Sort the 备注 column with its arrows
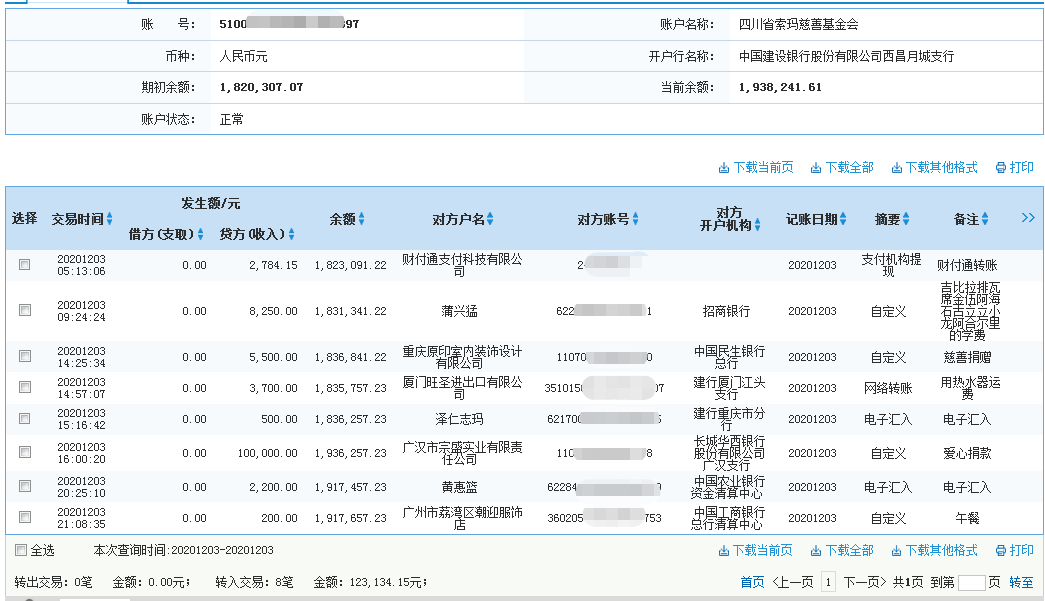The image size is (1045, 601). click(x=984, y=218)
